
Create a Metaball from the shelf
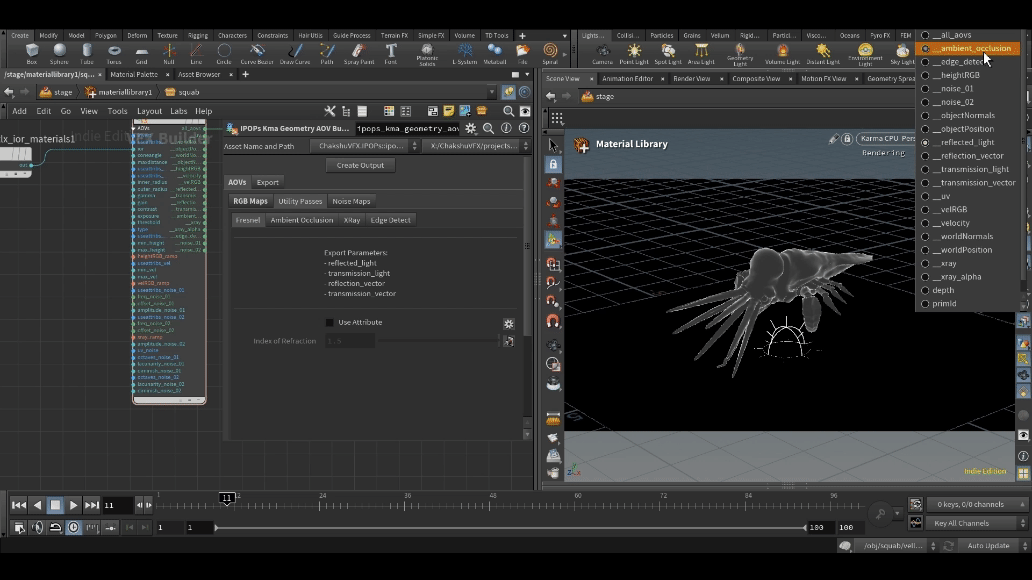[495, 53]
